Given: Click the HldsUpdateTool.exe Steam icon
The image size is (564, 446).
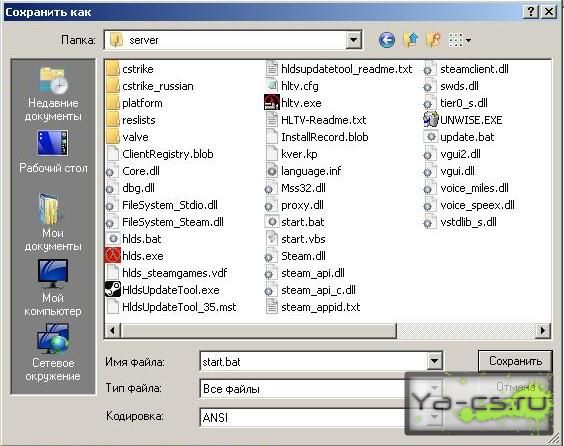Looking at the screenshot, I should pyautogui.click(x=113, y=290).
